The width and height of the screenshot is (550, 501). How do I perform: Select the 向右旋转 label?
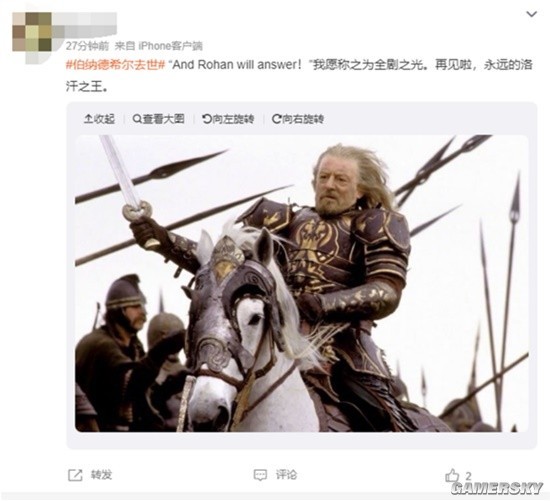click(303, 119)
